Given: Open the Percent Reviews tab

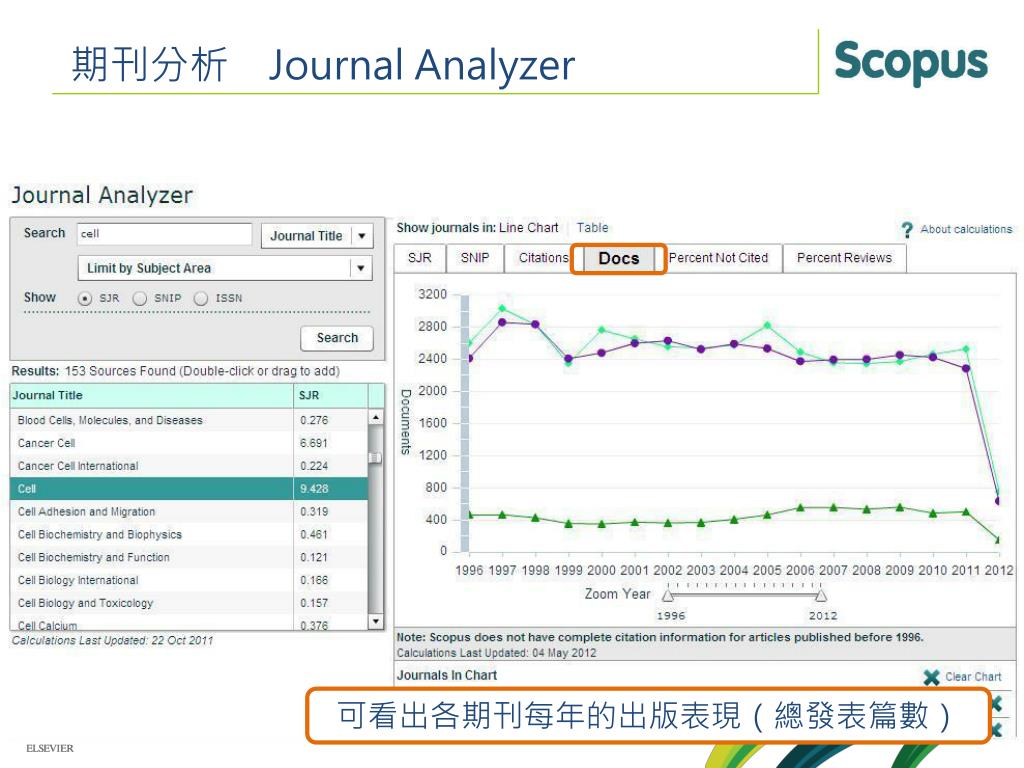Looking at the screenshot, I should [x=844, y=258].
